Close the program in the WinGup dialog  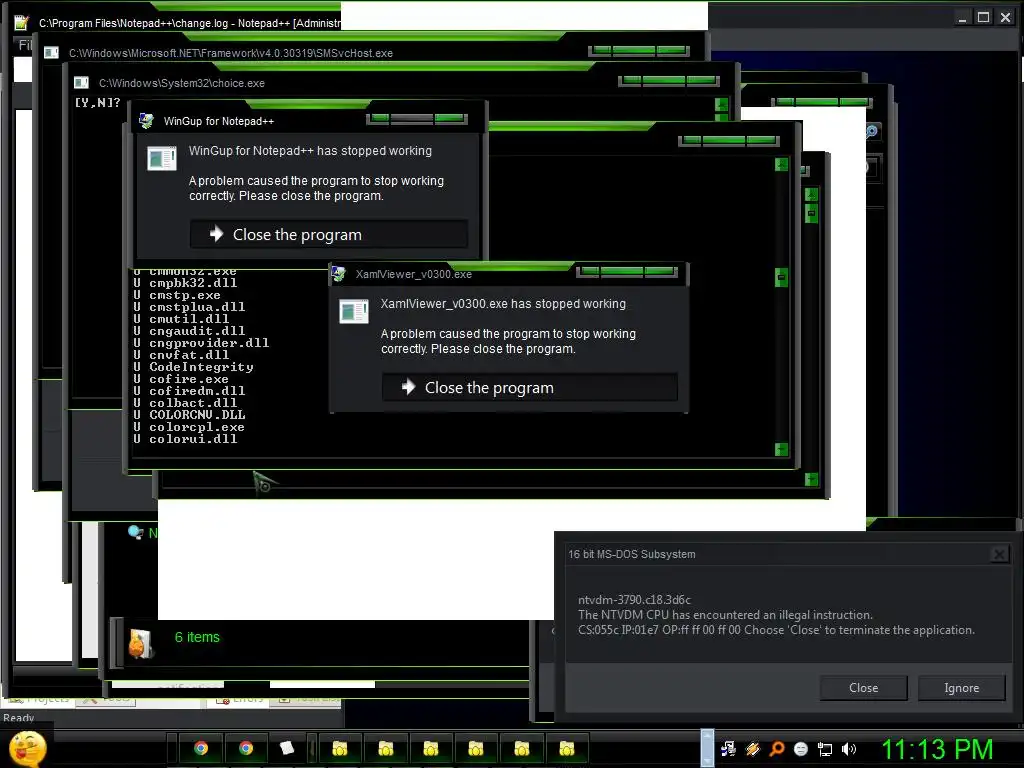coord(329,234)
